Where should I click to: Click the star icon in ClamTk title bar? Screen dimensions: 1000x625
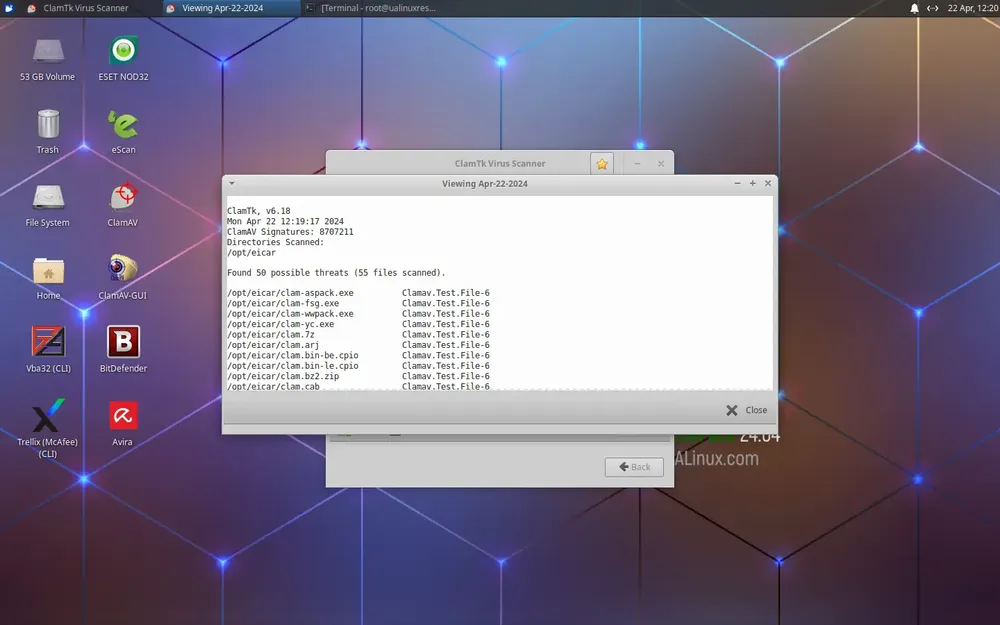coord(601,164)
